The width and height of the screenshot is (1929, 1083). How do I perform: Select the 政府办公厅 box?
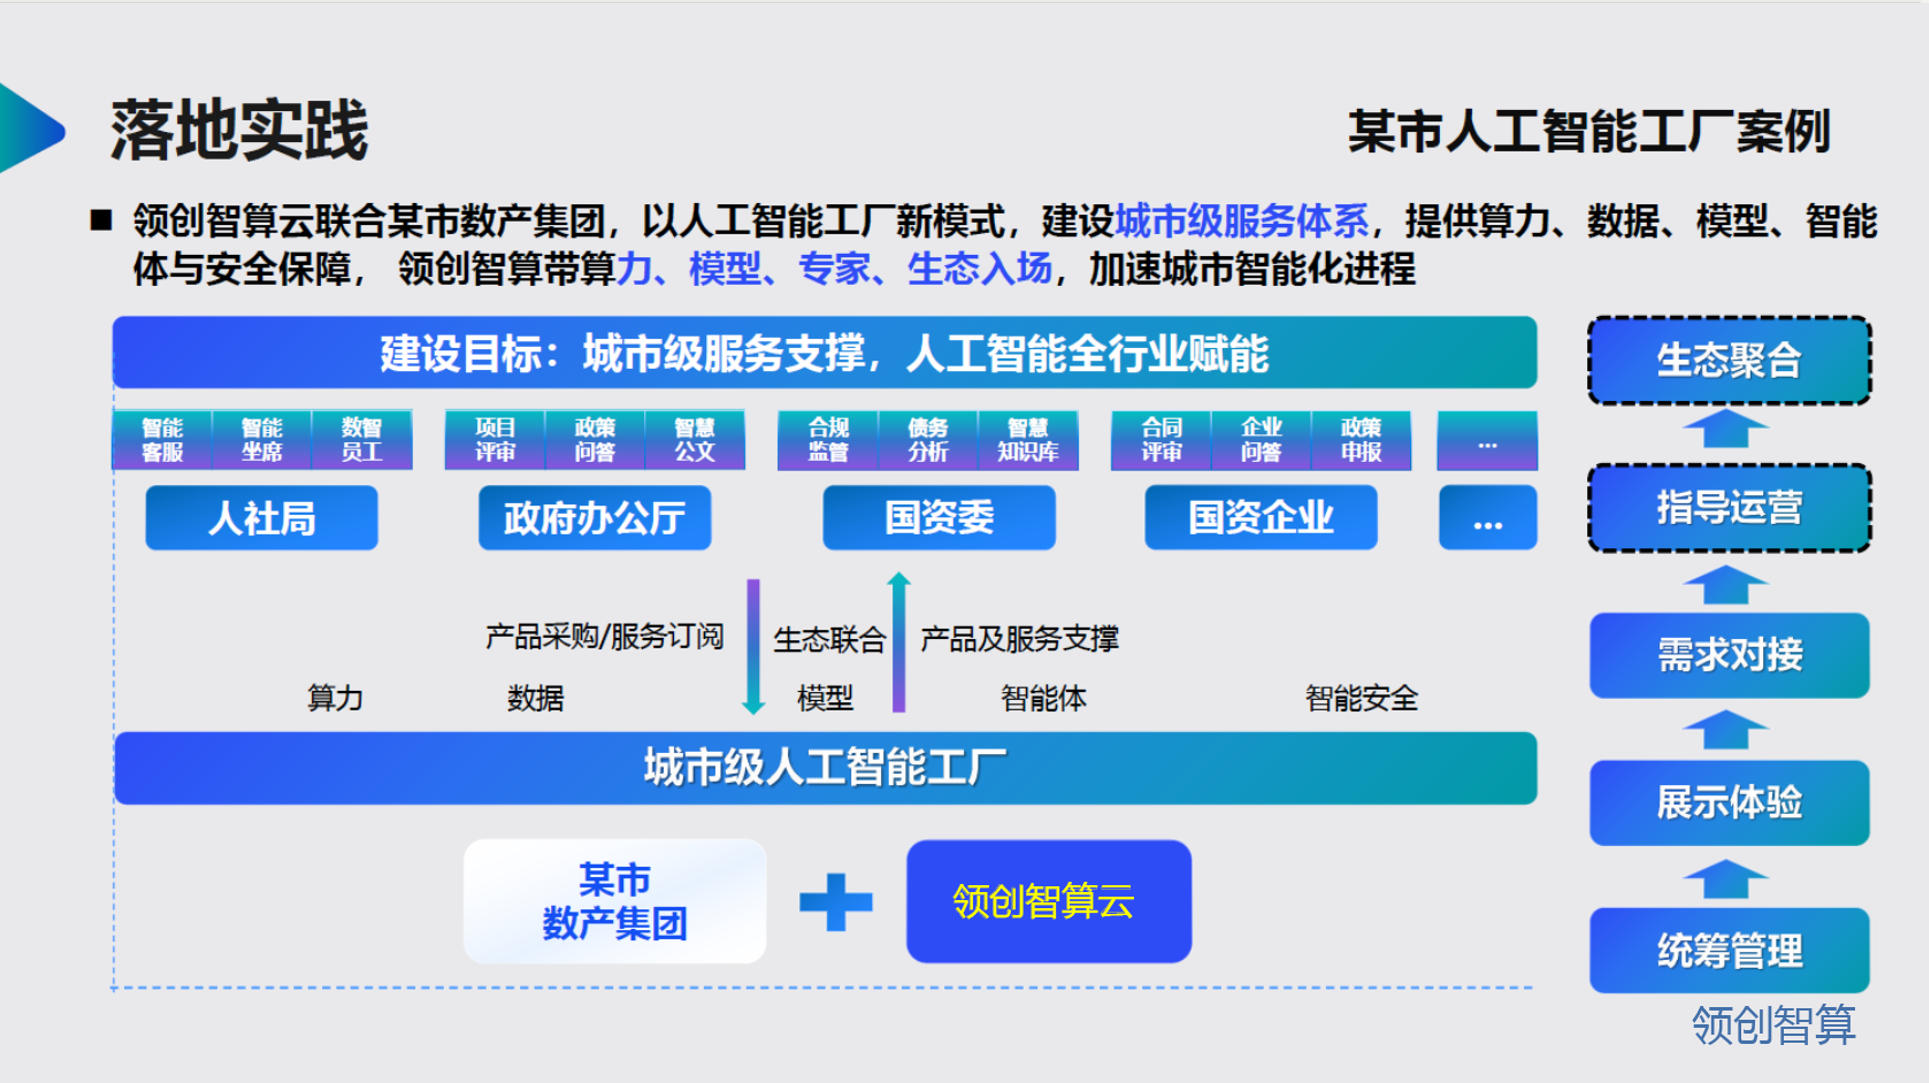[594, 518]
